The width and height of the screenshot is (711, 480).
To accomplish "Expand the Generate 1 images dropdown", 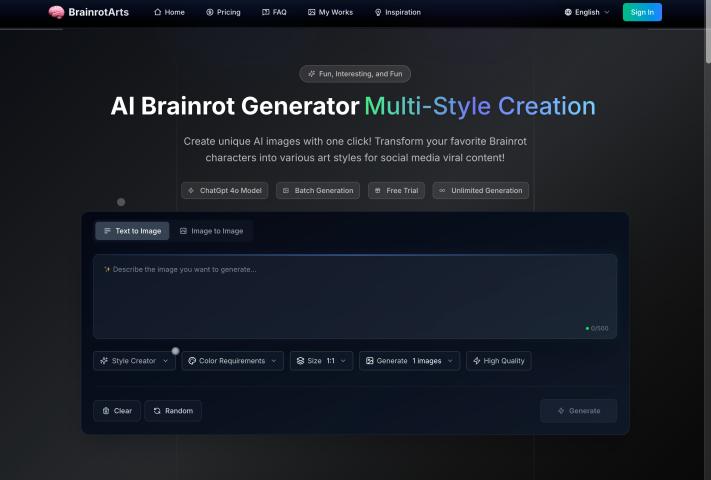I will 409,361.
